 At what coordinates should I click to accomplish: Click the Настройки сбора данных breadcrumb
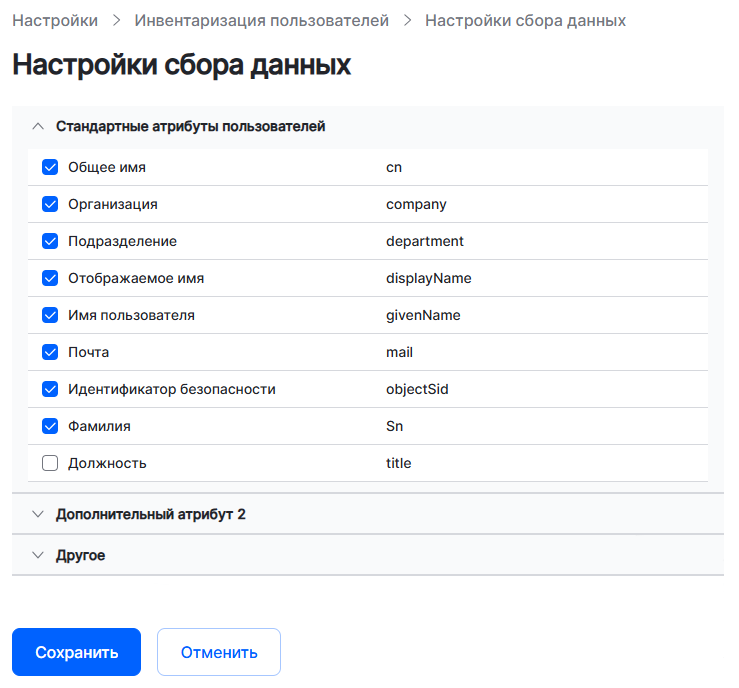click(x=525, y=21)
